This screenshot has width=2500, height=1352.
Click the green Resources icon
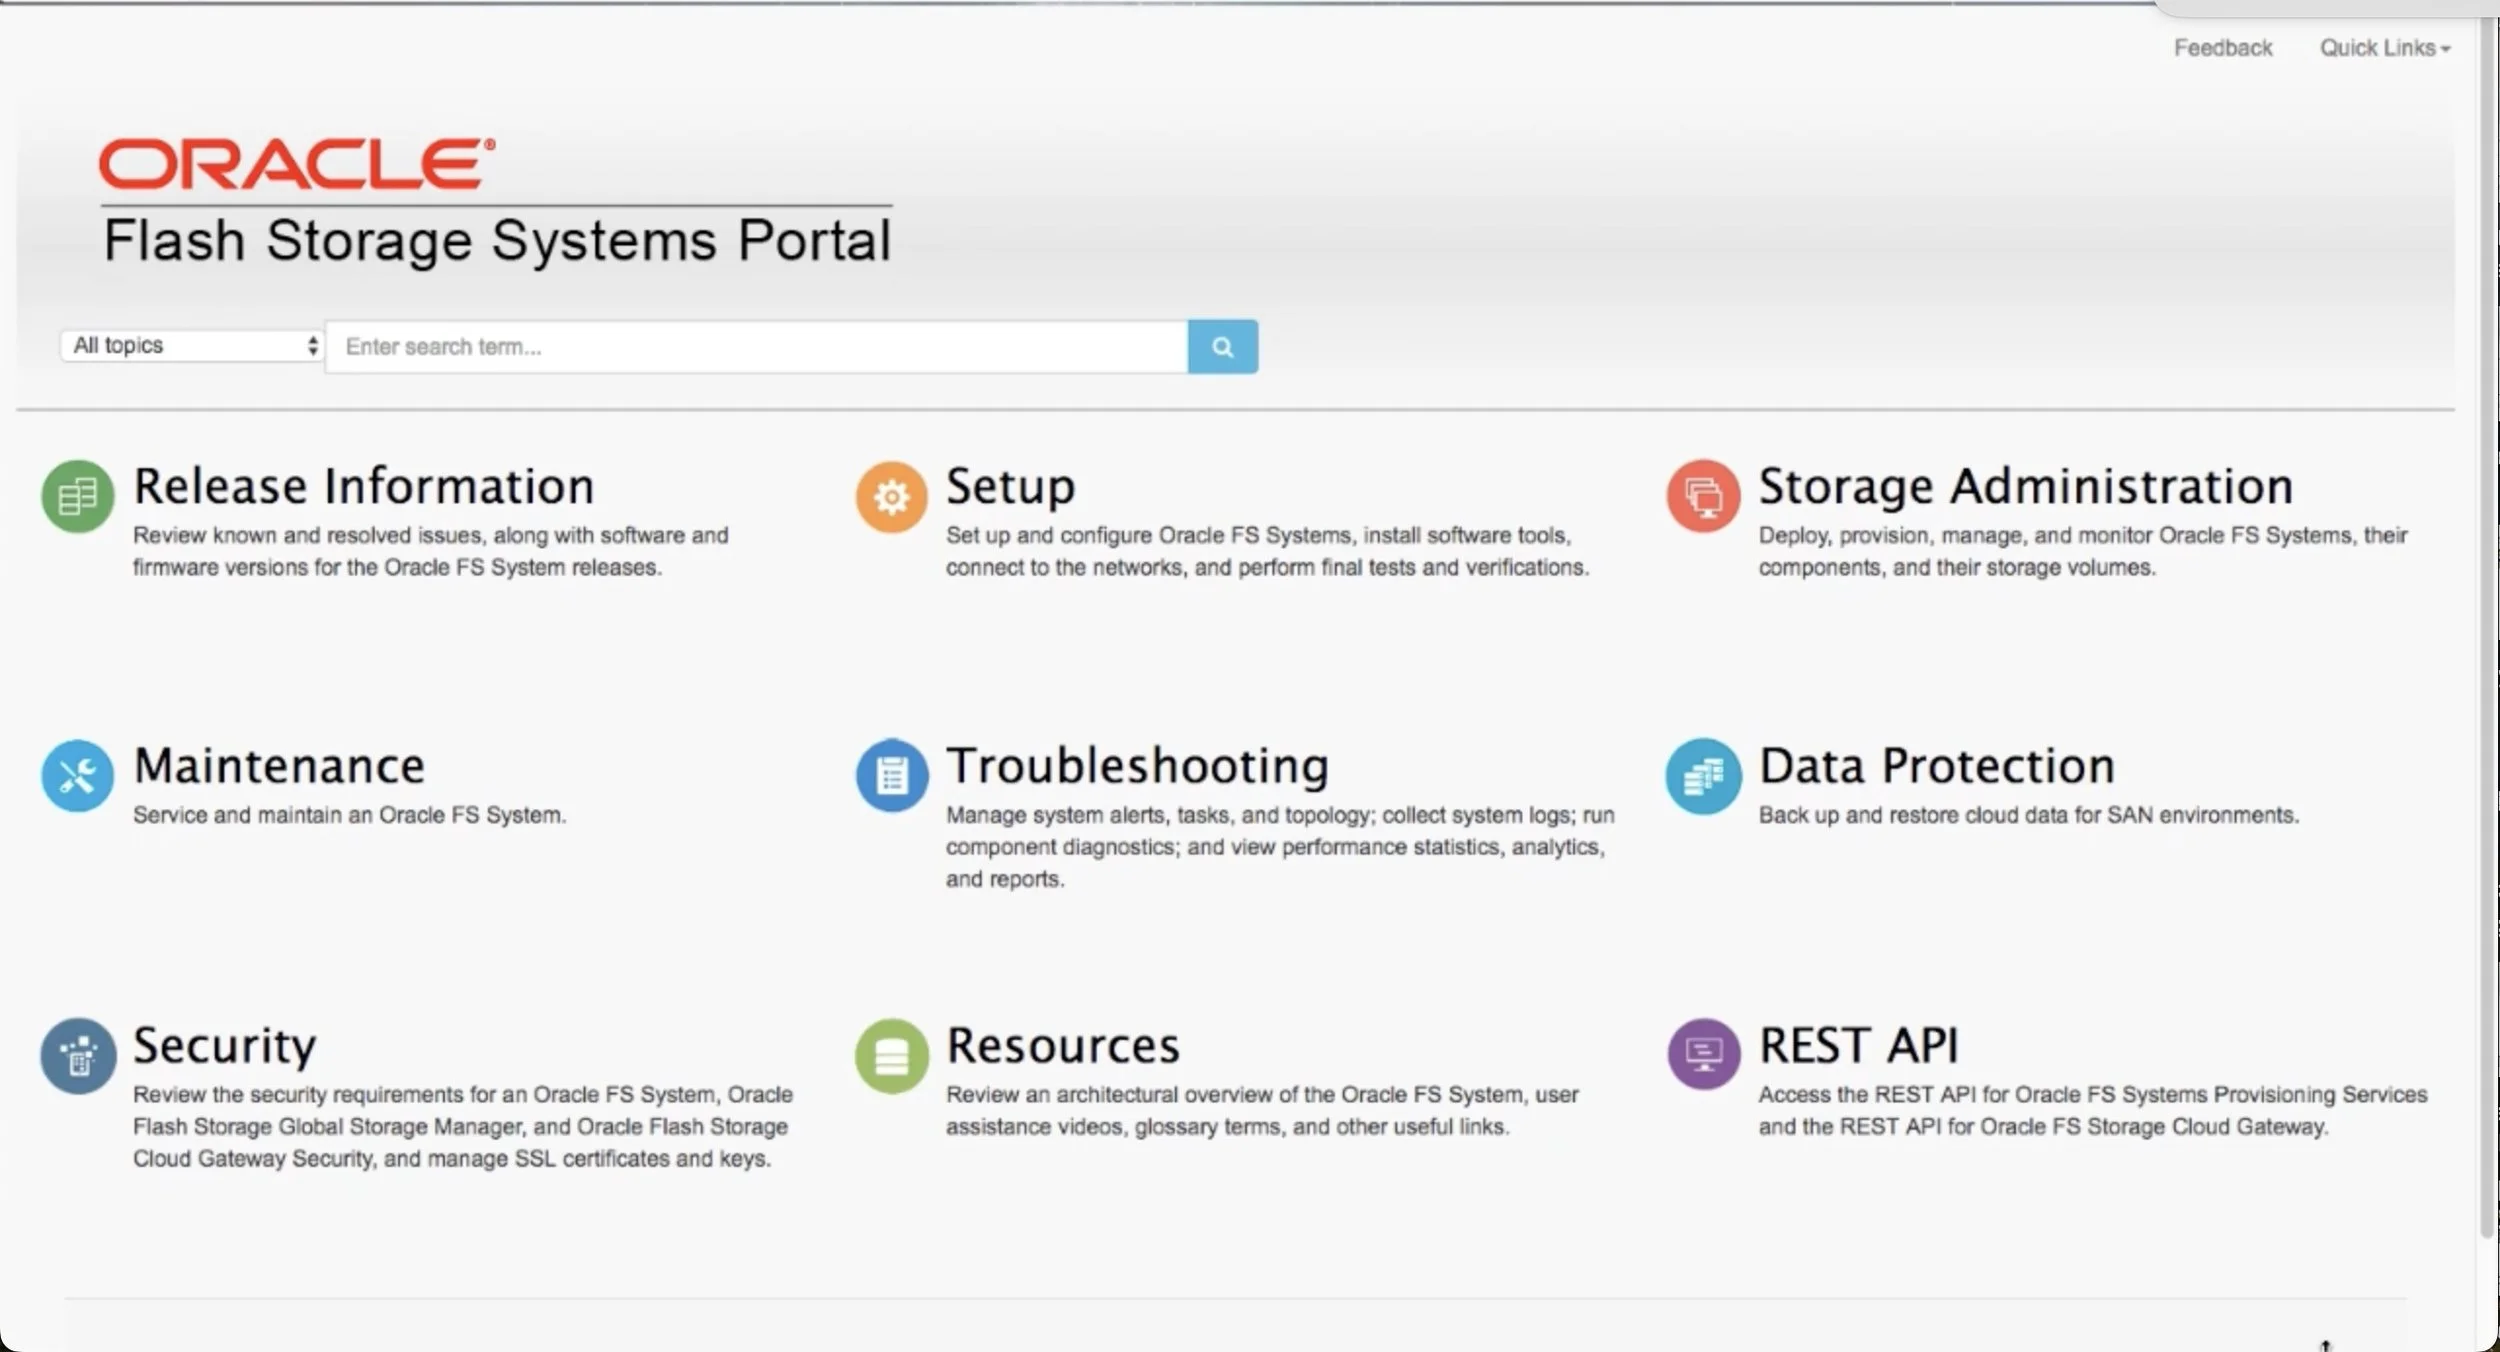coord(891,1055)
